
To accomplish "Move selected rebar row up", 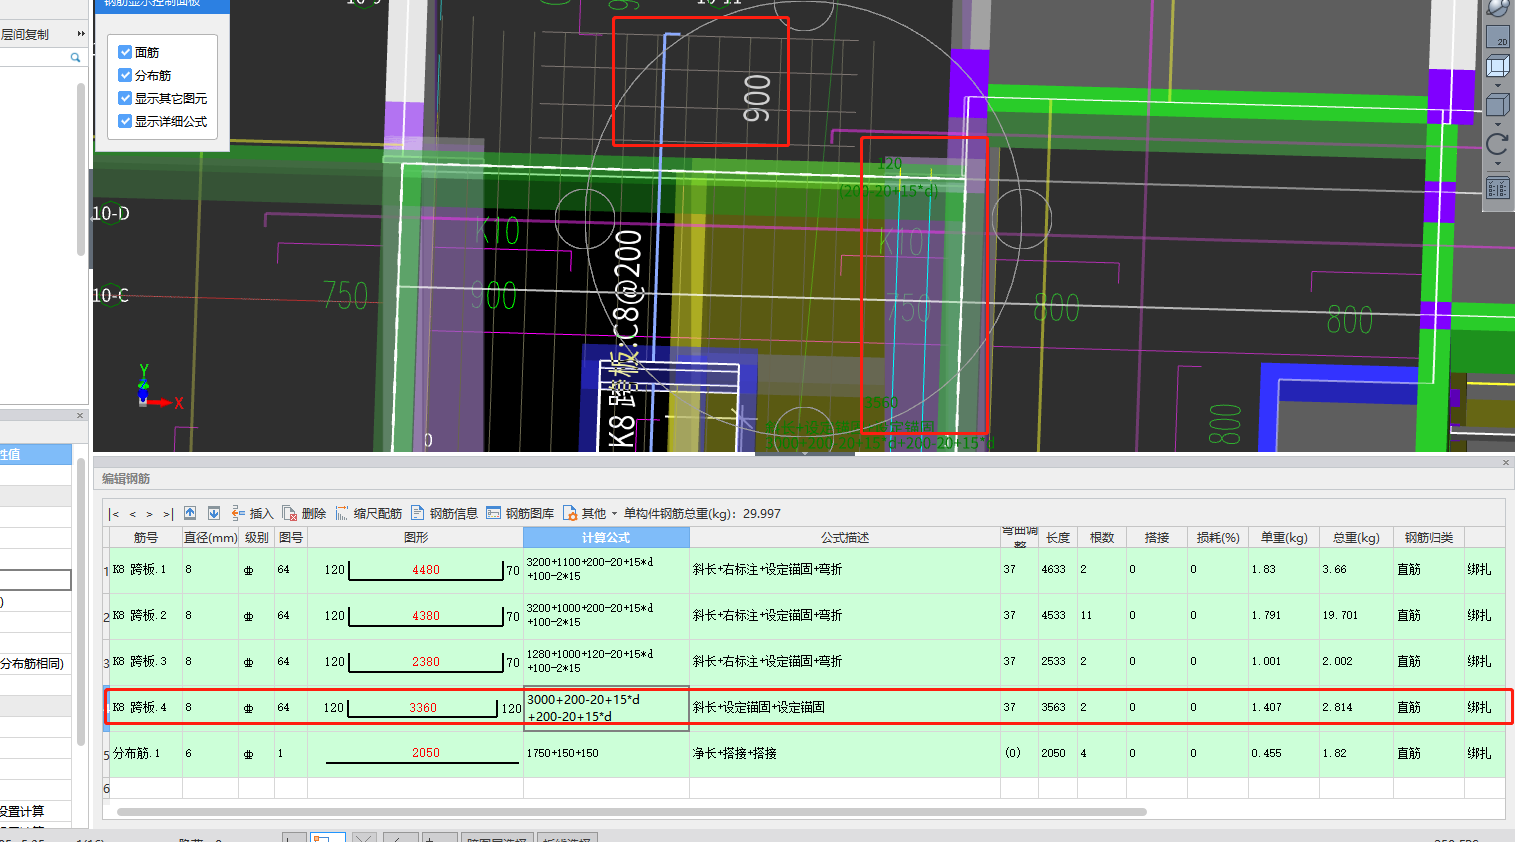I will pyautogui.click(x=190, y=513).
